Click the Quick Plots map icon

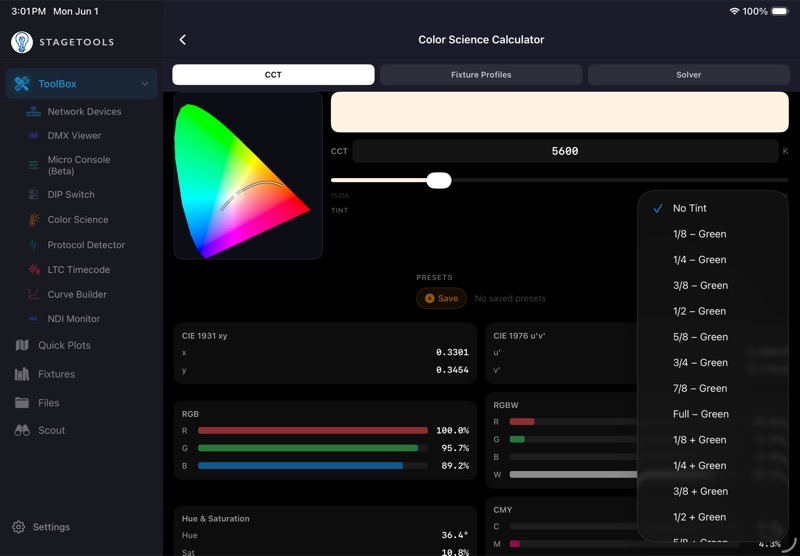tap(22, 345)
